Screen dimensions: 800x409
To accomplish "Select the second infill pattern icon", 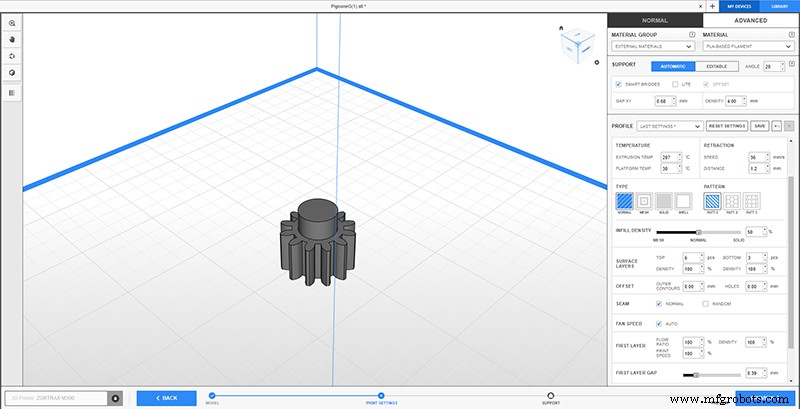I will 732,201.
